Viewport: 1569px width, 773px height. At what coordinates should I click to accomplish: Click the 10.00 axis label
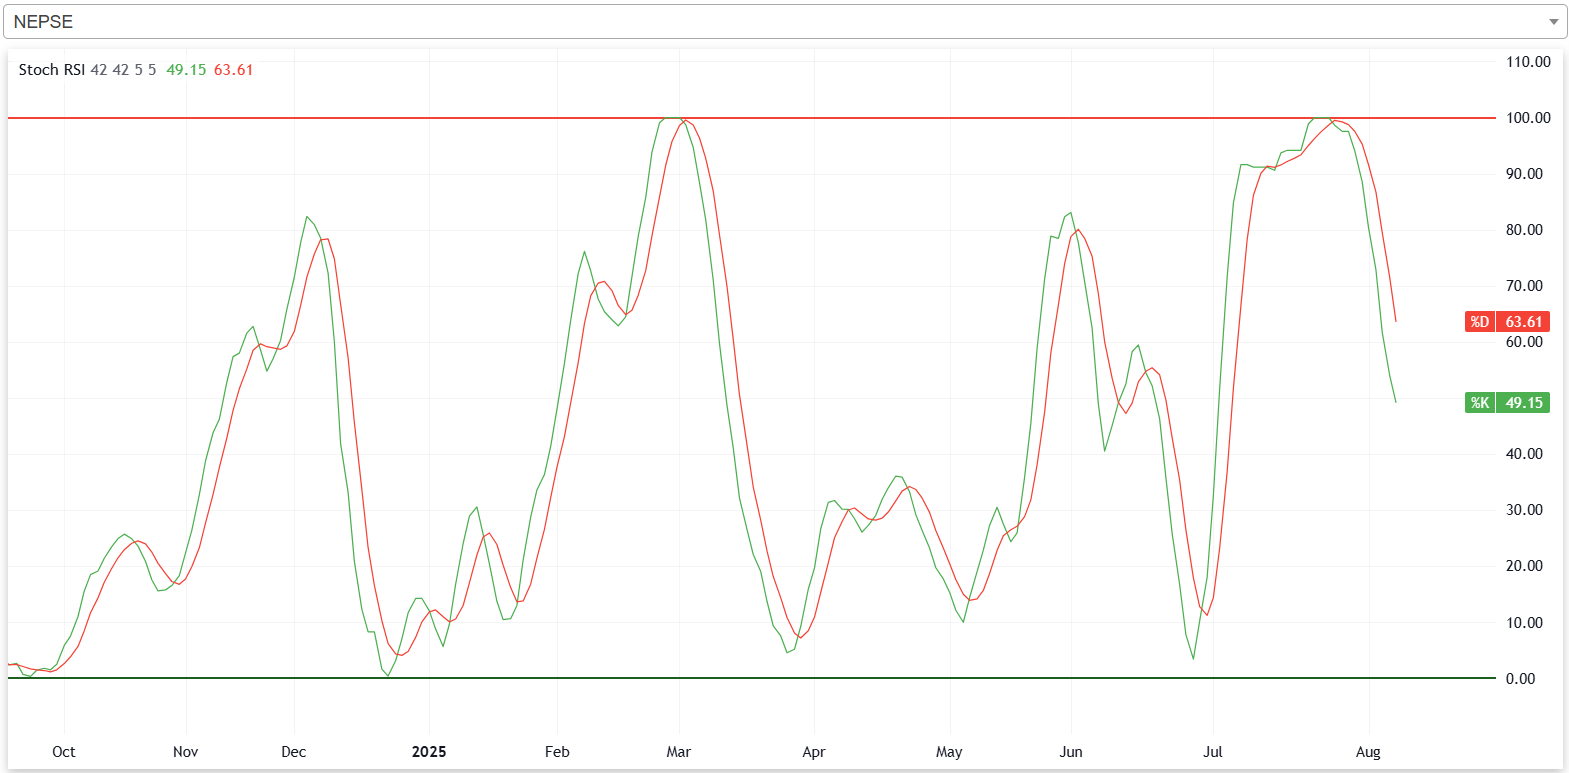pos(1524,623)
